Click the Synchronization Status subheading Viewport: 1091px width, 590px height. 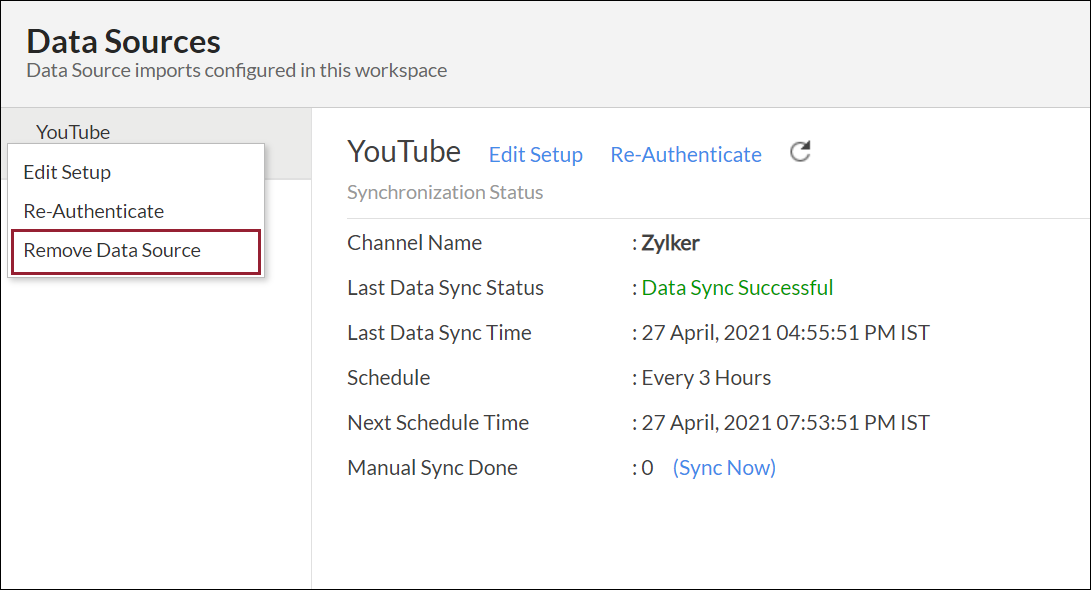coord(445,192)
